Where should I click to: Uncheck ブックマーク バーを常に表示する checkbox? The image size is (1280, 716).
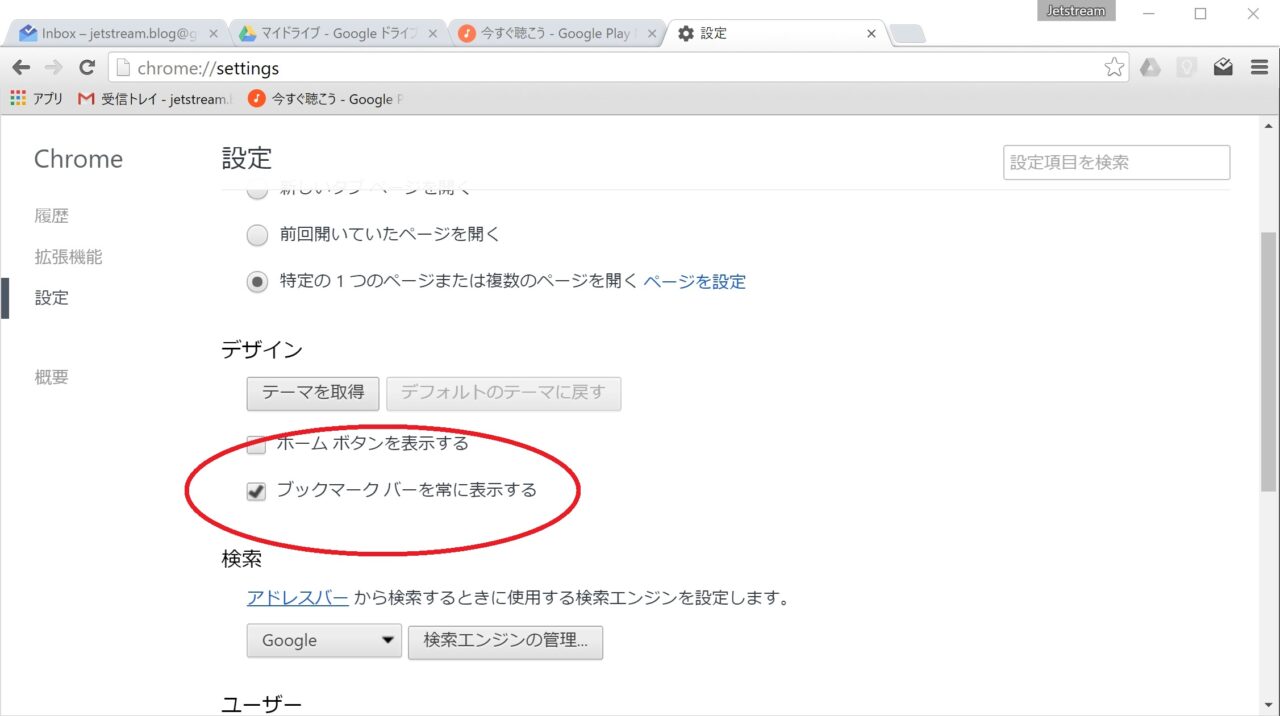(x=257, y=491)
